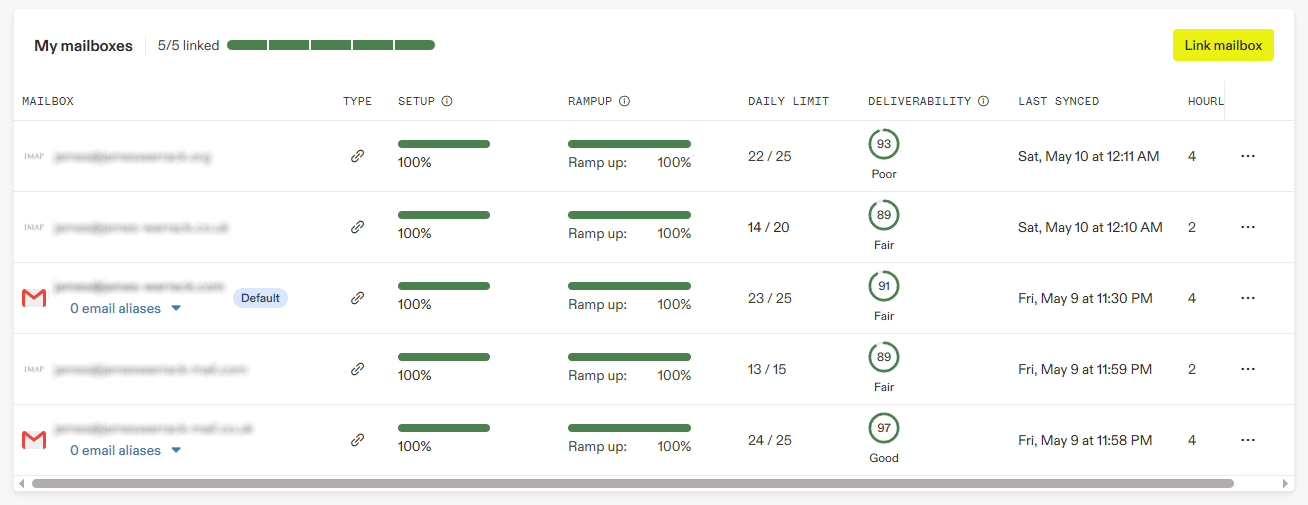Expand email aliases for the Default mailbox
This screenshot has width=1308, height=505.
pyautogui.click(x=126, y=309)
